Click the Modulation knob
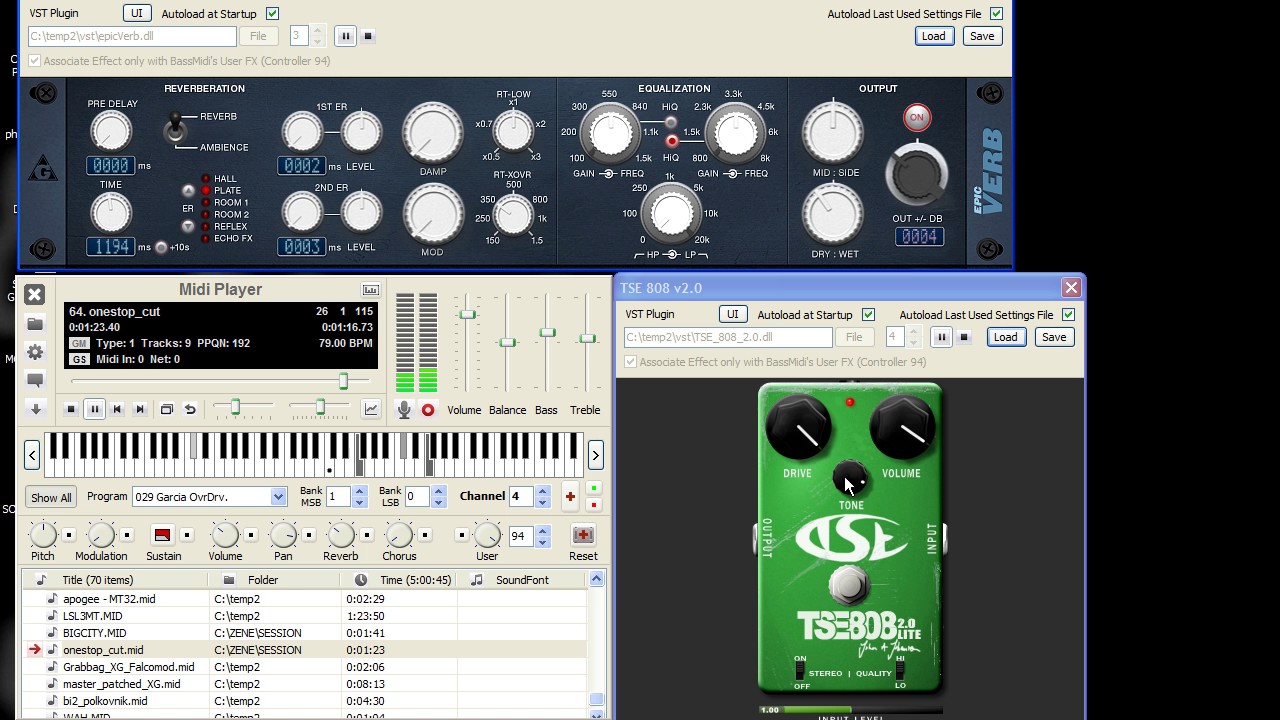The image size is (1280, 720). pyautogui.click(x=101, y=535)
